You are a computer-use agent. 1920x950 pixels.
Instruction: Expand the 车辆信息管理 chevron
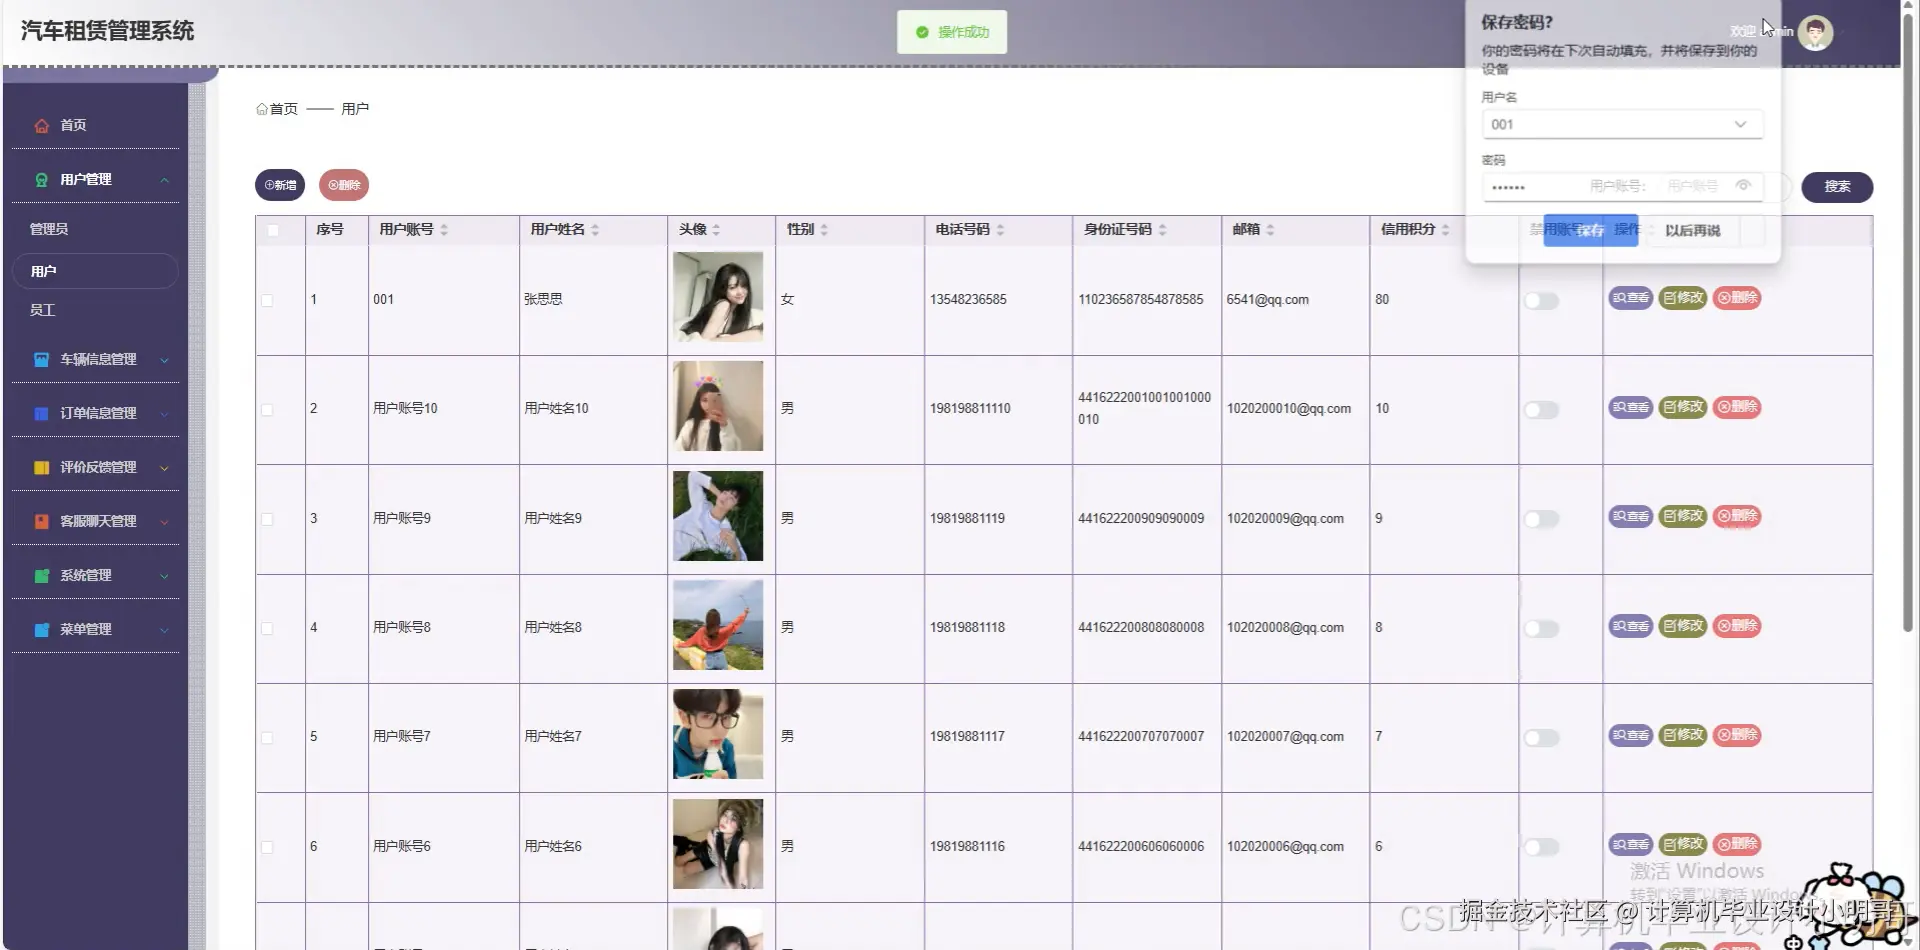tap(165, 360)
